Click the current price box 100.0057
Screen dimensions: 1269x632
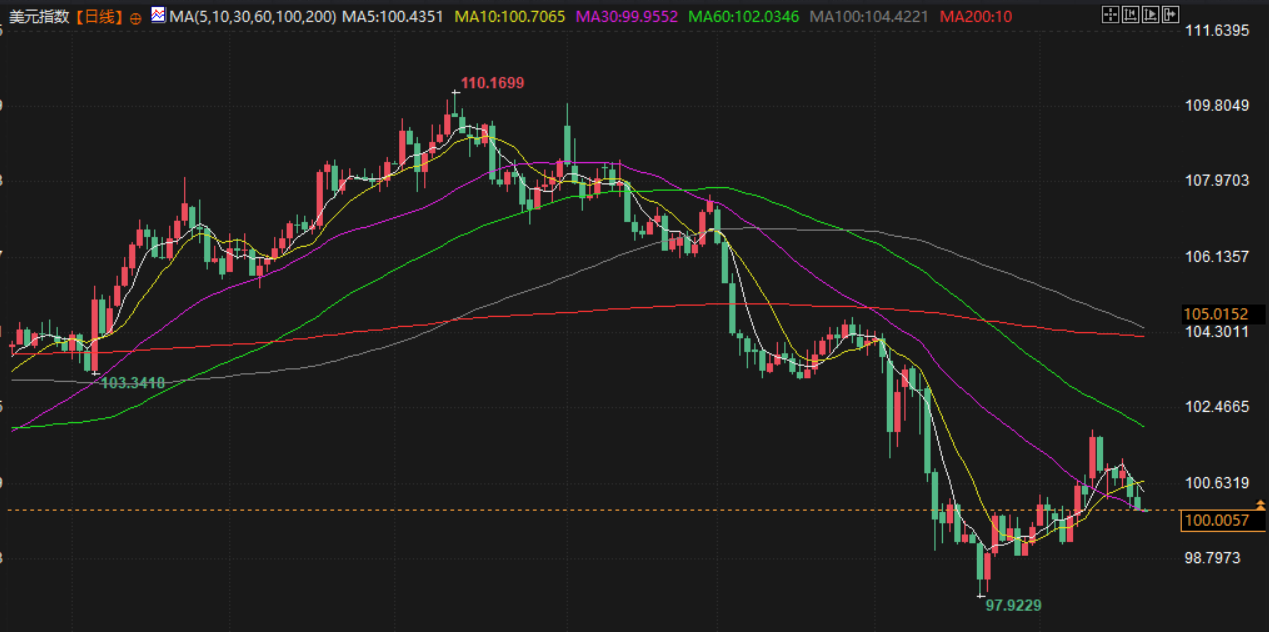(1216, 520)
